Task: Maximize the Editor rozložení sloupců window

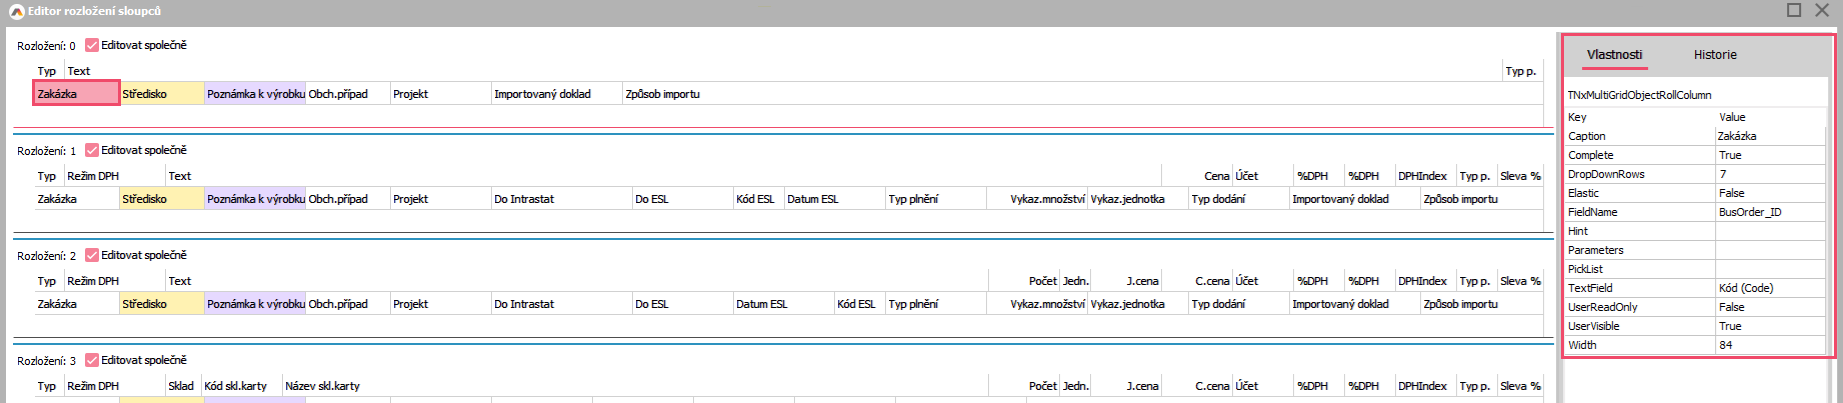Action: [x=1794, y=10]
